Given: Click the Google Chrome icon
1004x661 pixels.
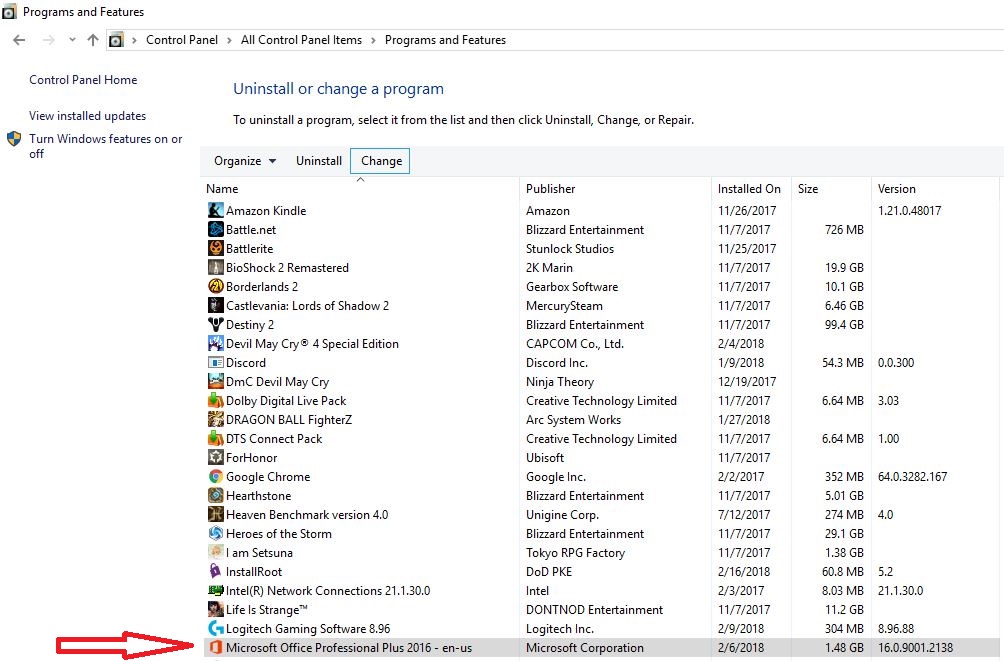Looking at the screenshot, I should click(x=216, y=477).
